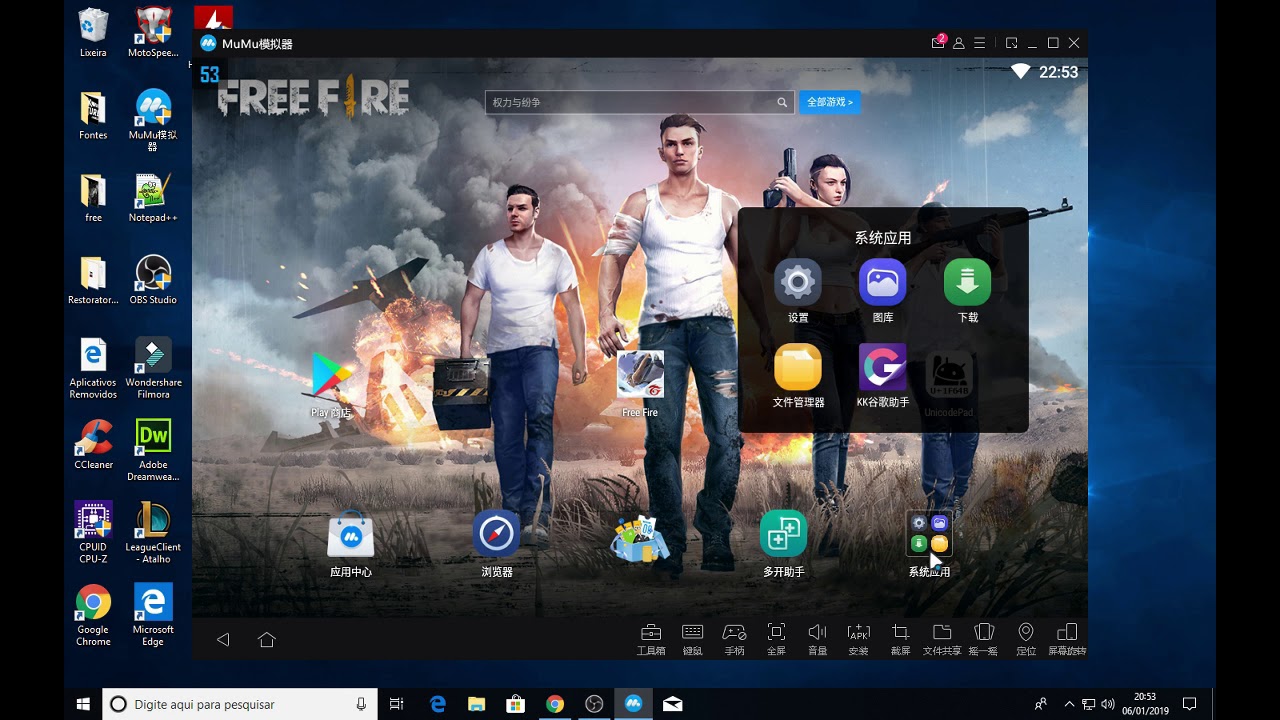Click the MuMu shrink window icon
Image resolution: width=1280 pixels, height=720 pixels.
1012,43
